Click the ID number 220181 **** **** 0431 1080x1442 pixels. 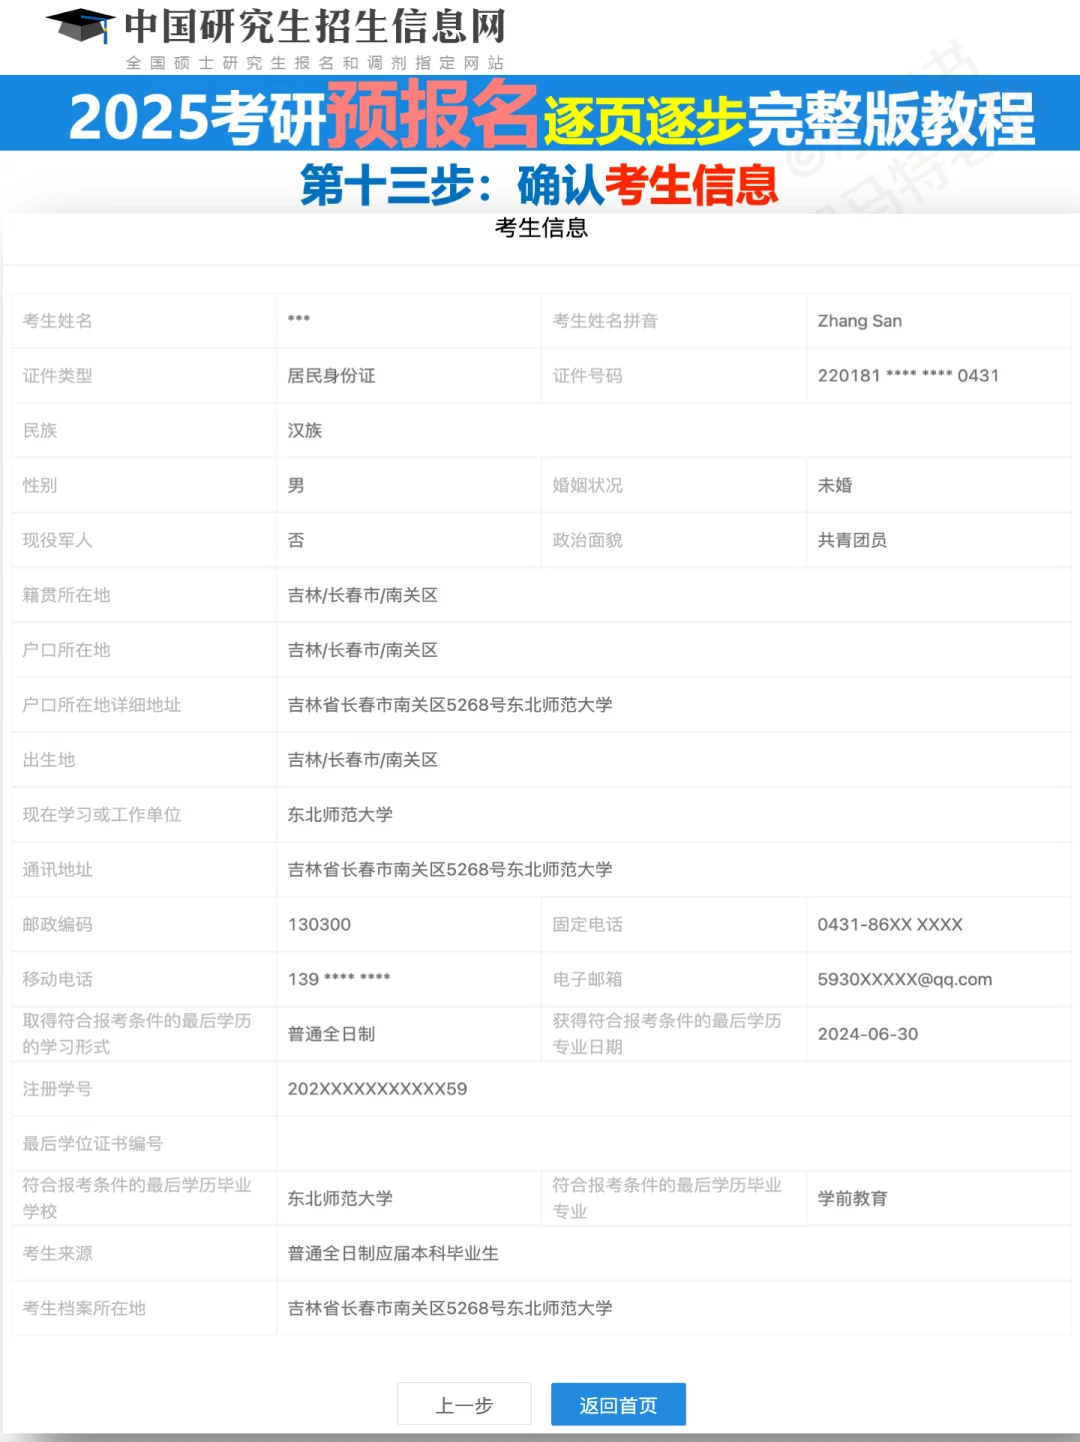click(x=908, y=376)
